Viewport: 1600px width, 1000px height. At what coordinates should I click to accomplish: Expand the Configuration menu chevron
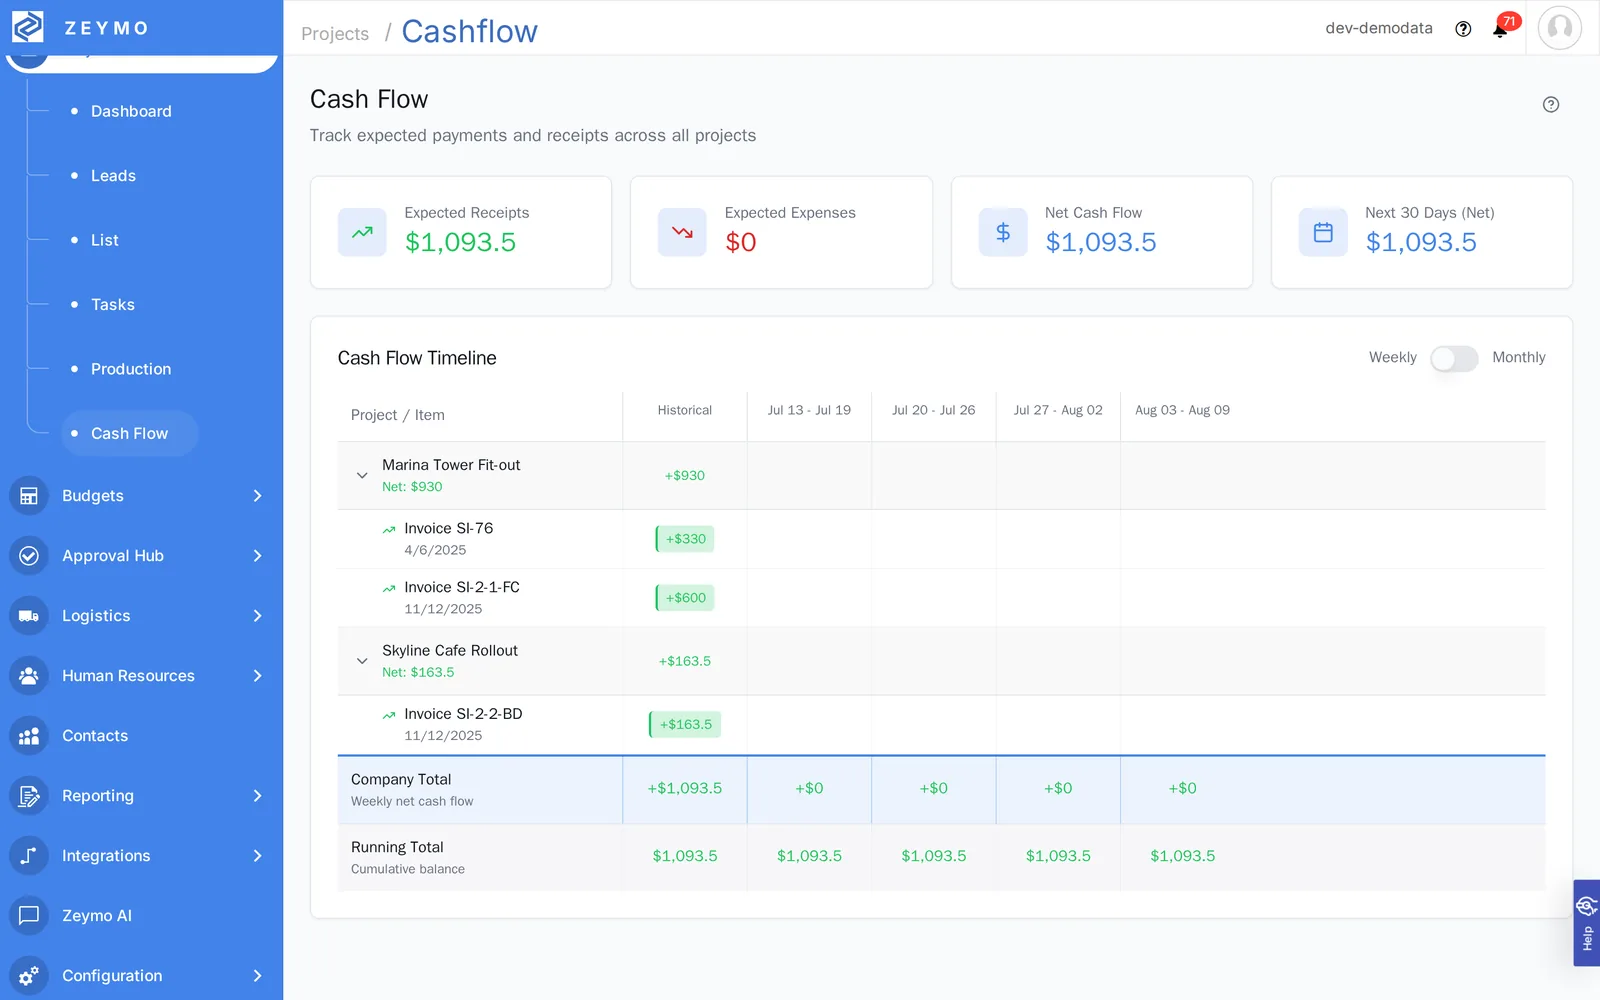(257, 976)
